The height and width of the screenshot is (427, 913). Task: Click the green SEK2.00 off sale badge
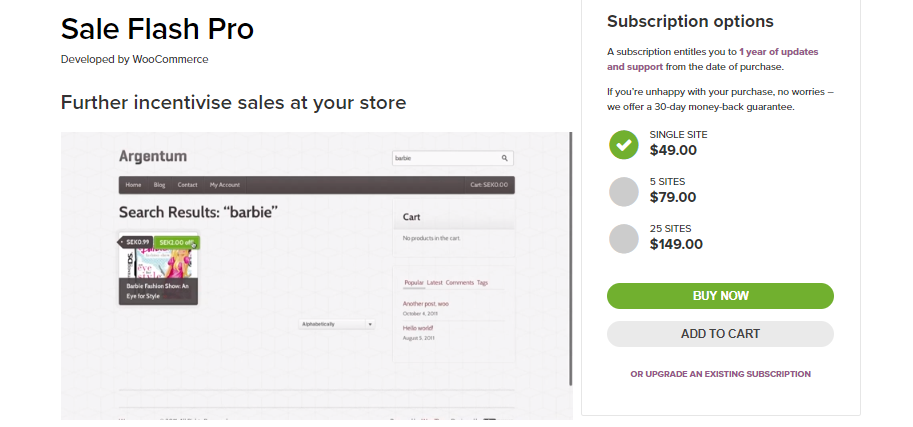click(176, 242)
